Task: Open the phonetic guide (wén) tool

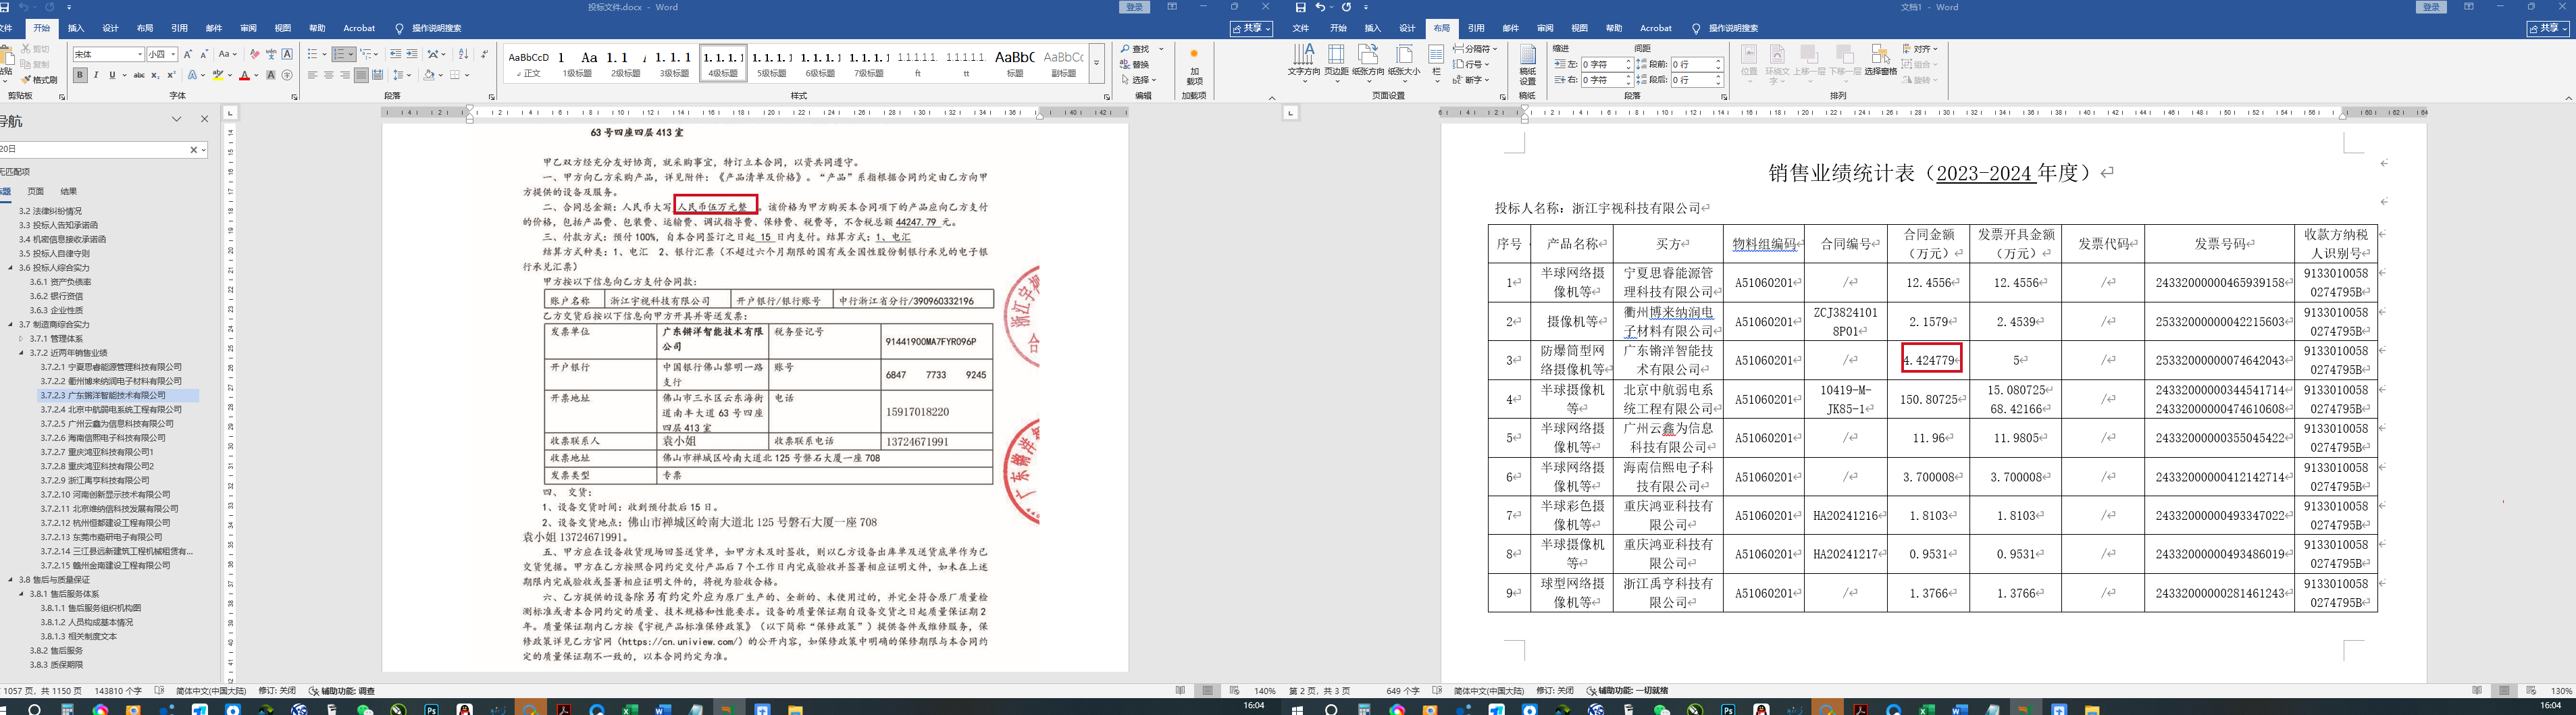Action: click(271, 54)
